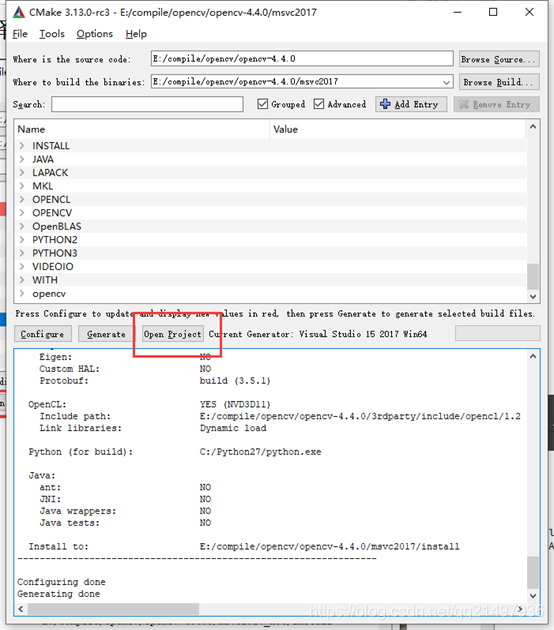
Task: Close the CMake window
Action: (x=529, y=12)
